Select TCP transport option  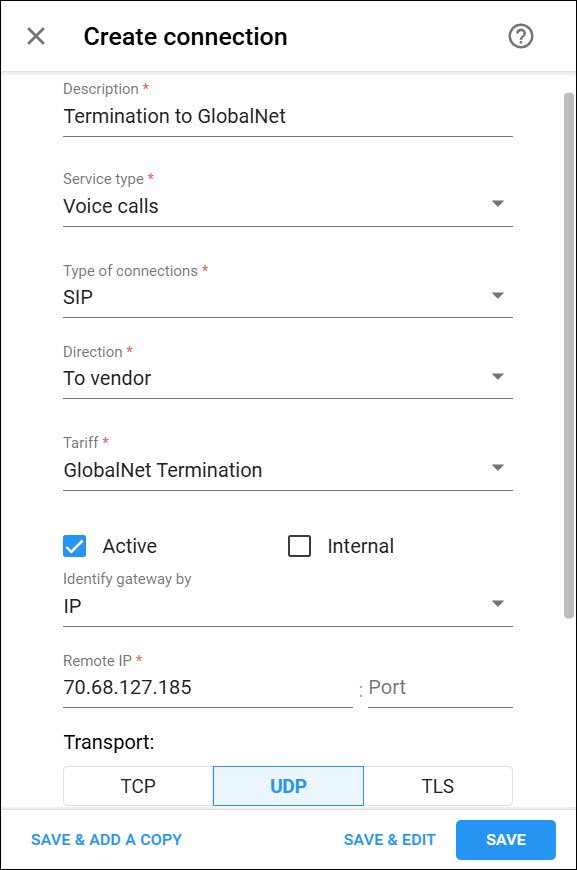click(138, 786)
